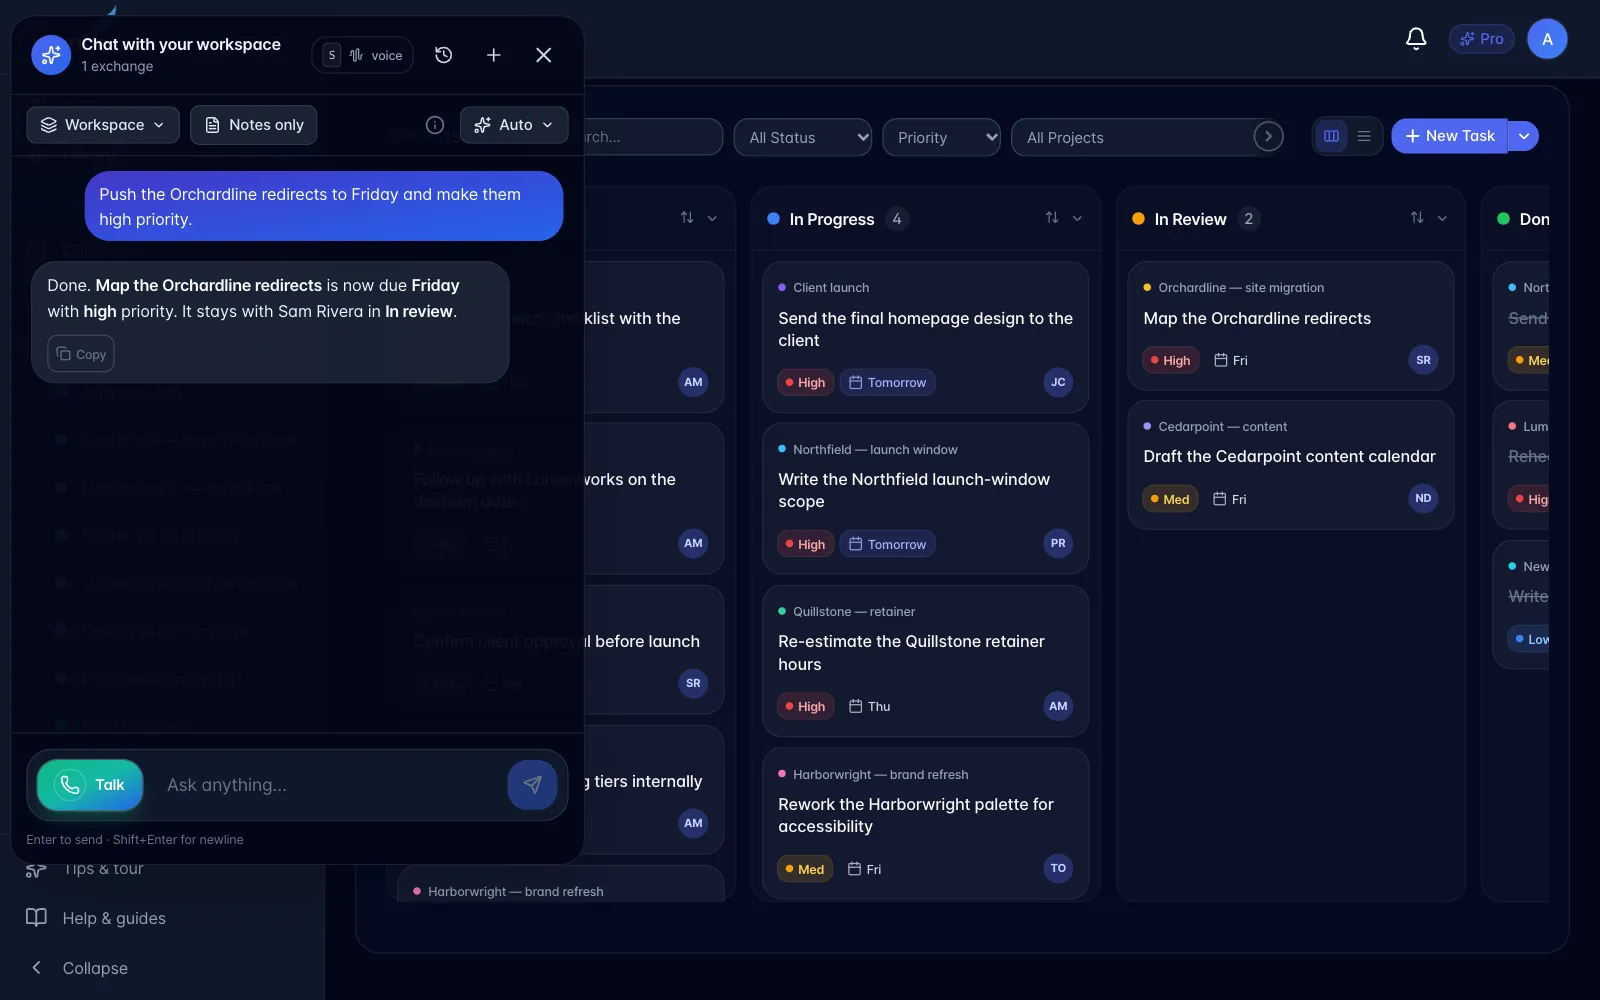Create a task with the New Task button
The height and width of the screenshot is (1000, 1600).
(x=1450, y=136)
